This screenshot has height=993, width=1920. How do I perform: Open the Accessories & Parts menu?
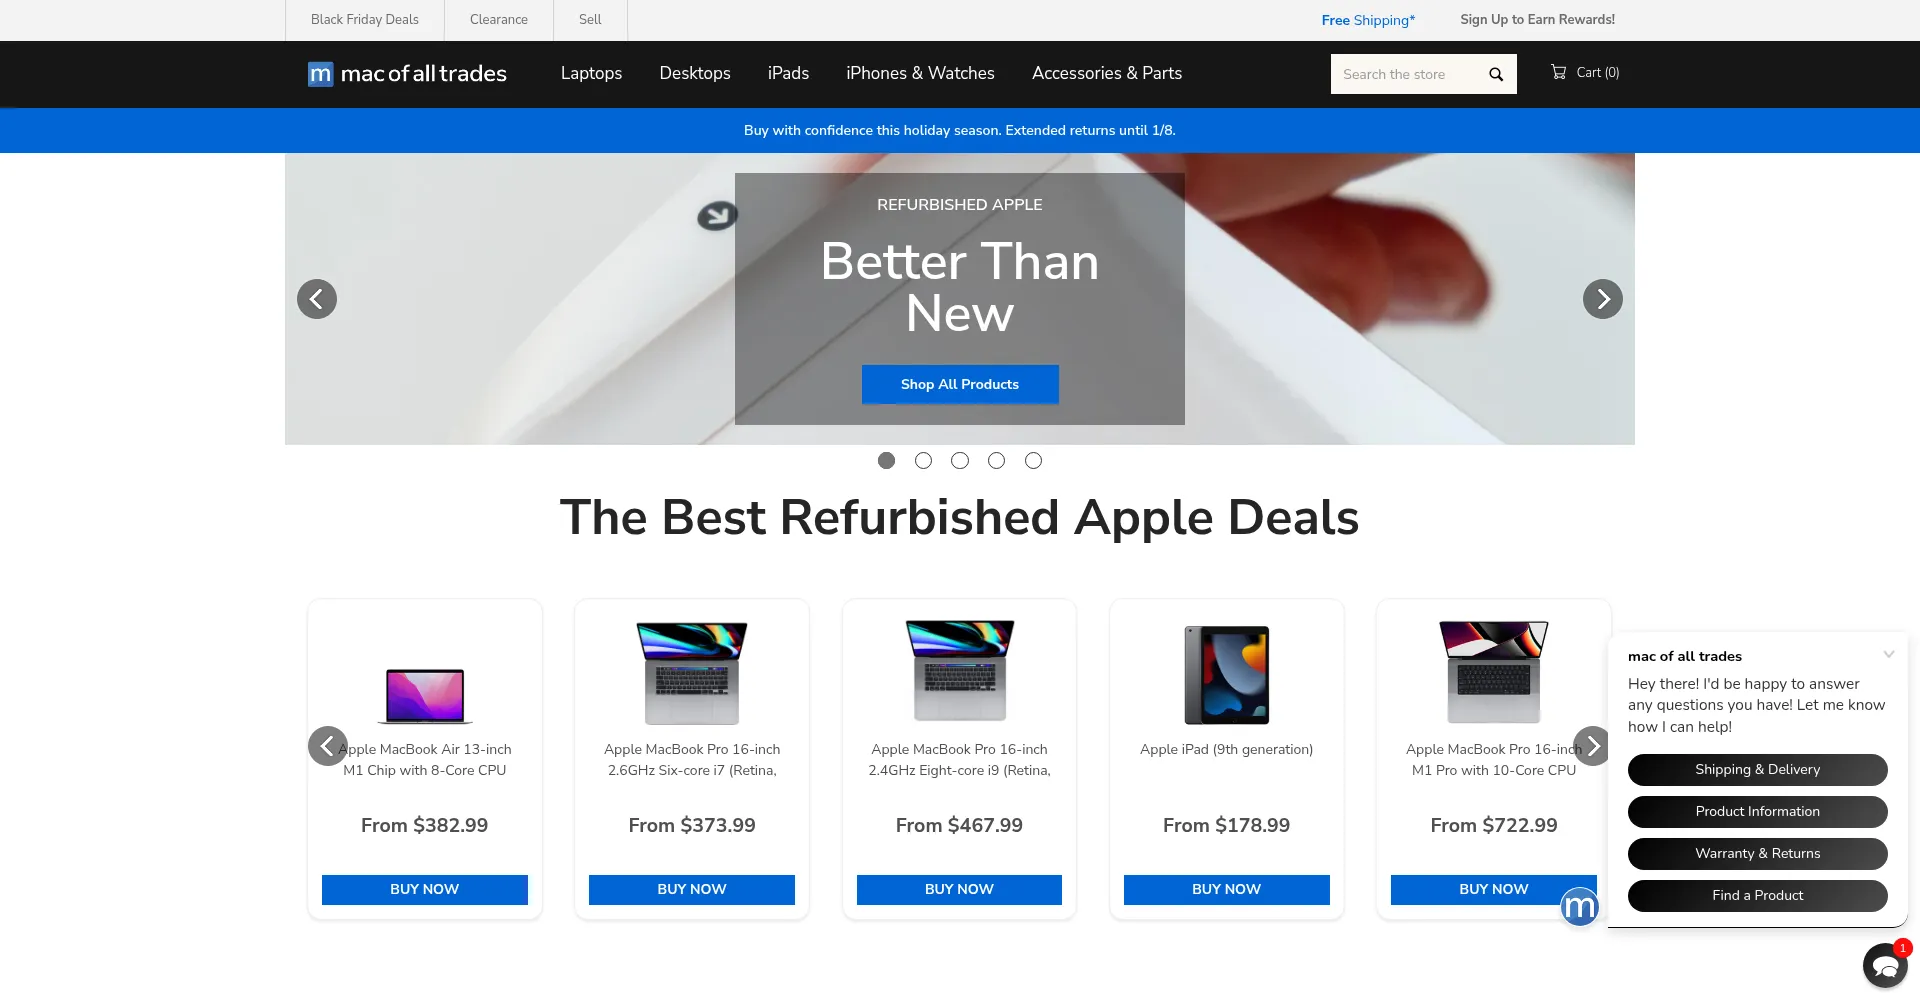point(1107,73)
